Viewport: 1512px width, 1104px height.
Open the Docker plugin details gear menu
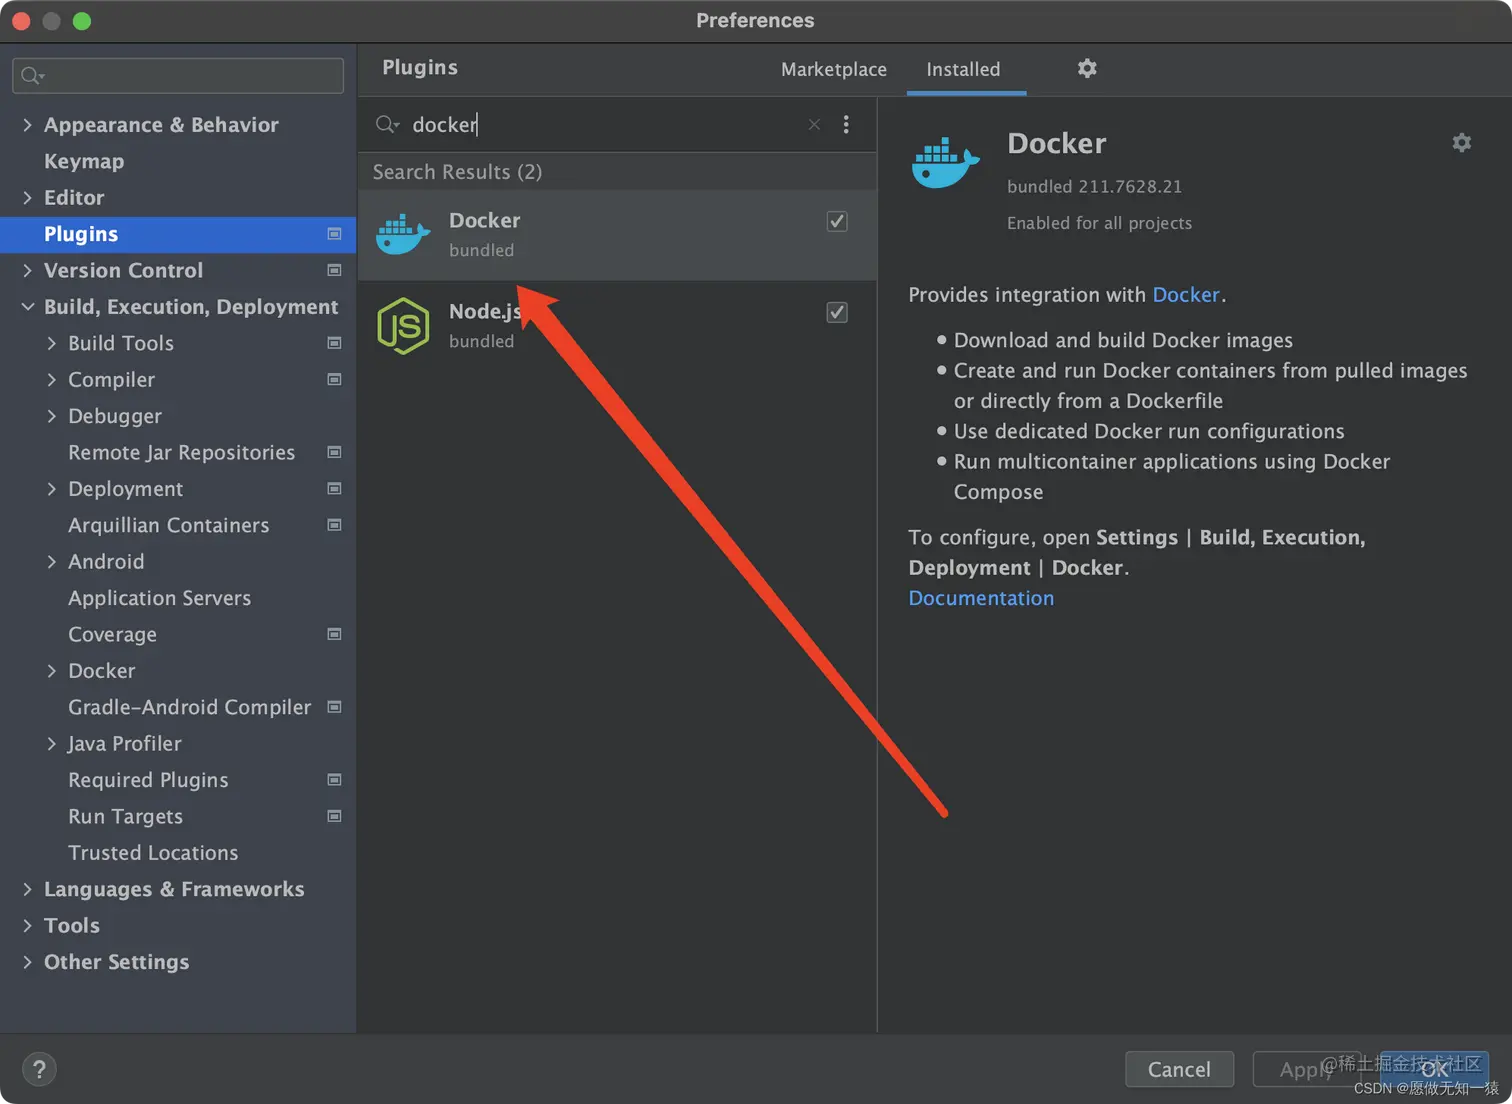point(1461,143)
